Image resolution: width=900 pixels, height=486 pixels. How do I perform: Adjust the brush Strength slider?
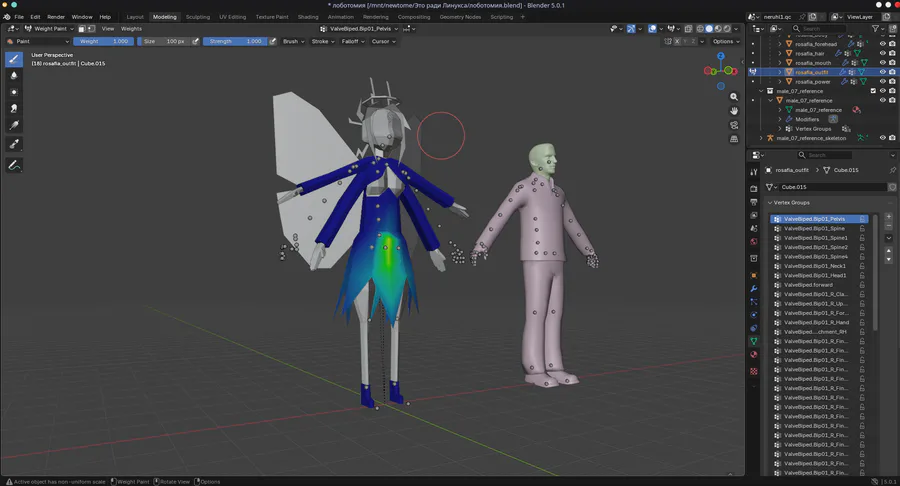tap(235, 41)
